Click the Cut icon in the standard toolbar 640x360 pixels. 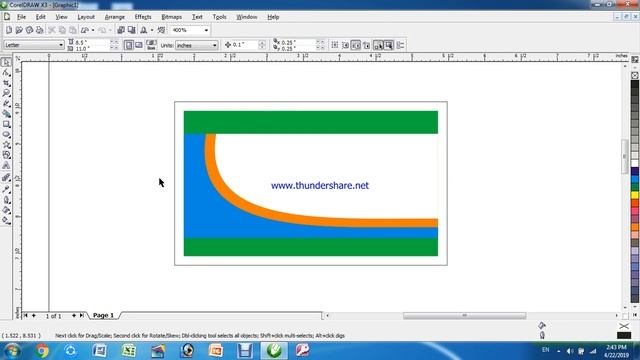click(x=51, y=30)
